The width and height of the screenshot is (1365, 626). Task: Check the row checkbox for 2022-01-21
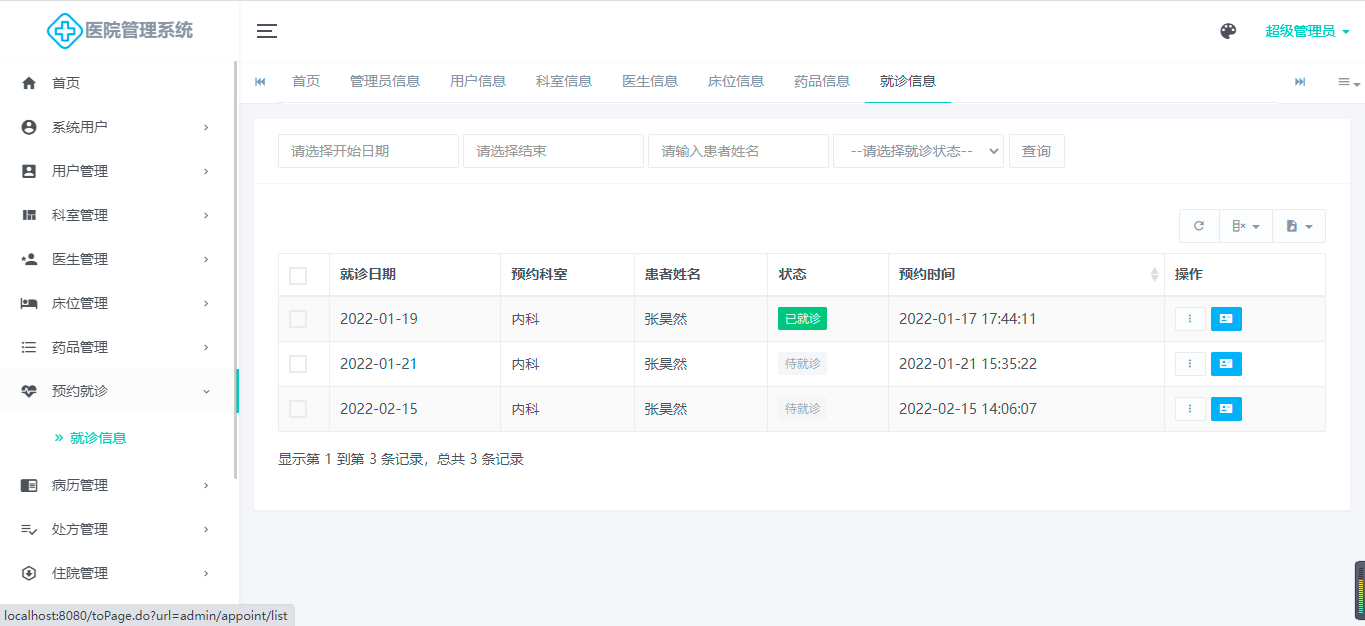(x=298, y=364)
